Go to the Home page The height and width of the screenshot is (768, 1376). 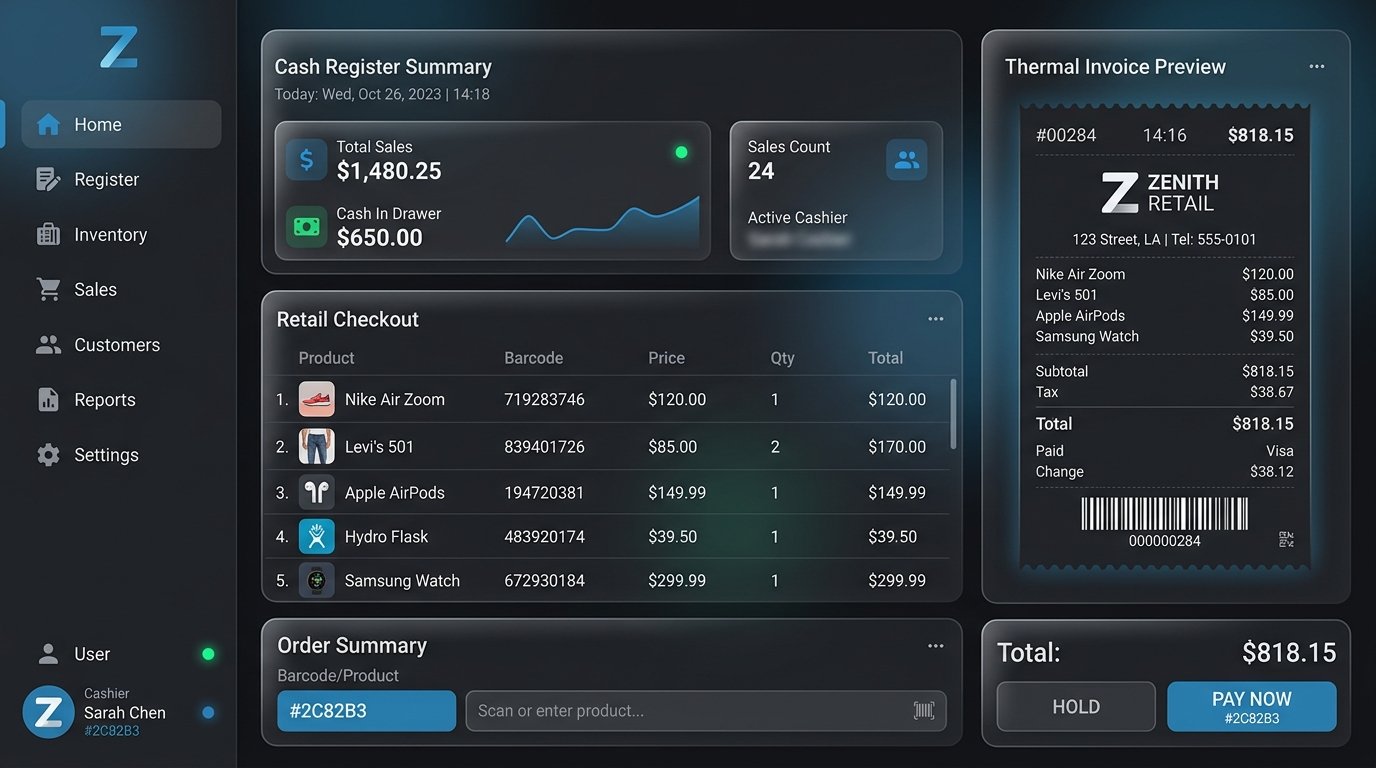pos(121,124)
